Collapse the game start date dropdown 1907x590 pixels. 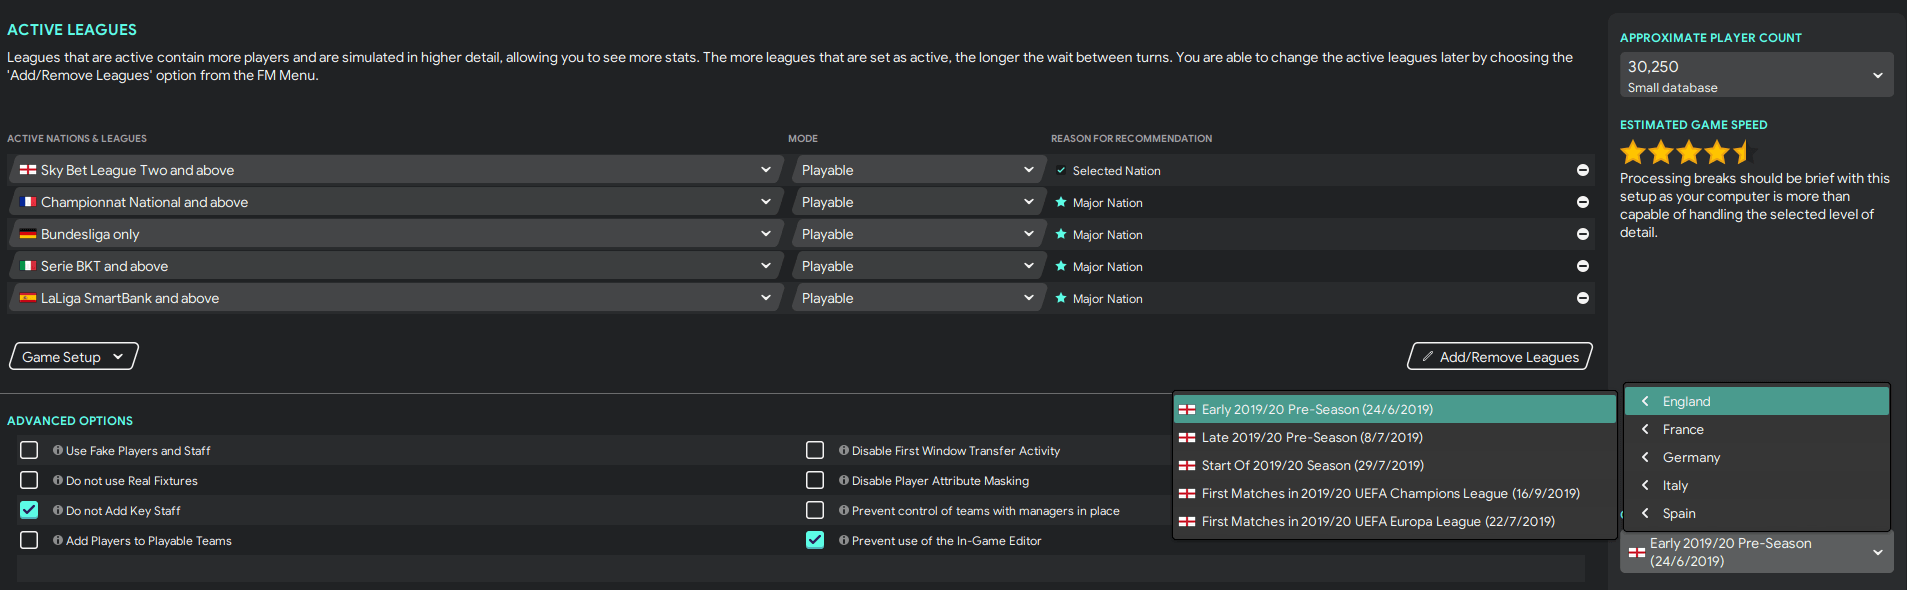1756,552
